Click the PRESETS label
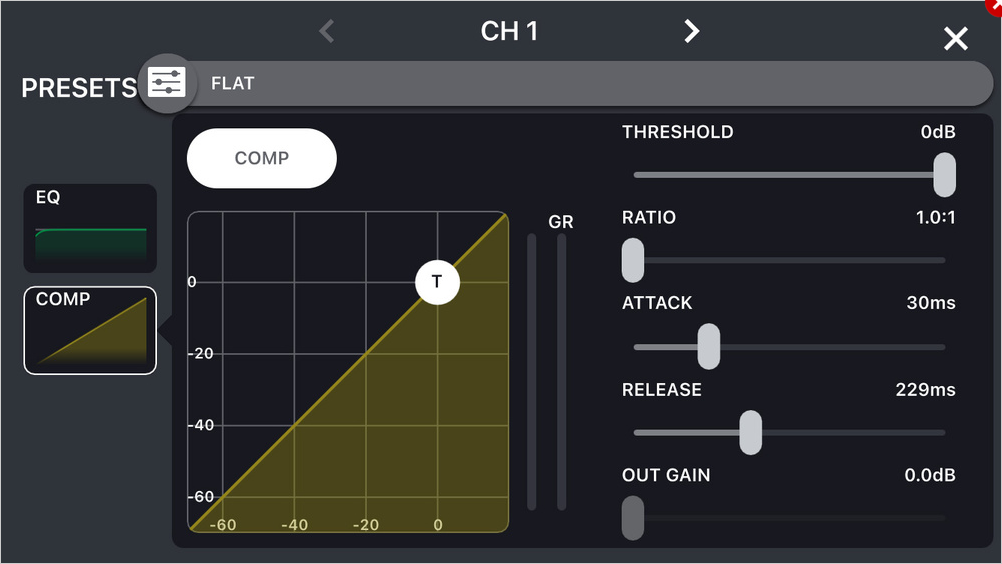This screenshot has height=564, width=1002. coord(78,88)
